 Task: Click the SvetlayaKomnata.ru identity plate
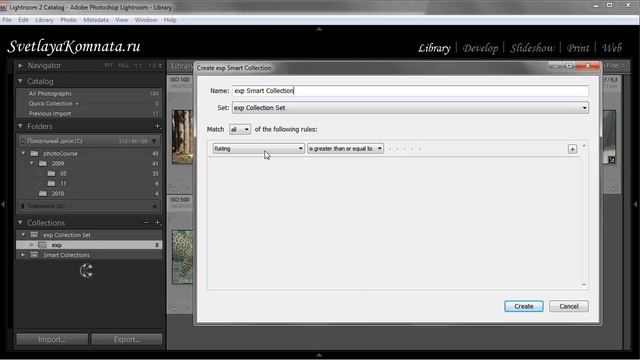(x=74, y=47)
